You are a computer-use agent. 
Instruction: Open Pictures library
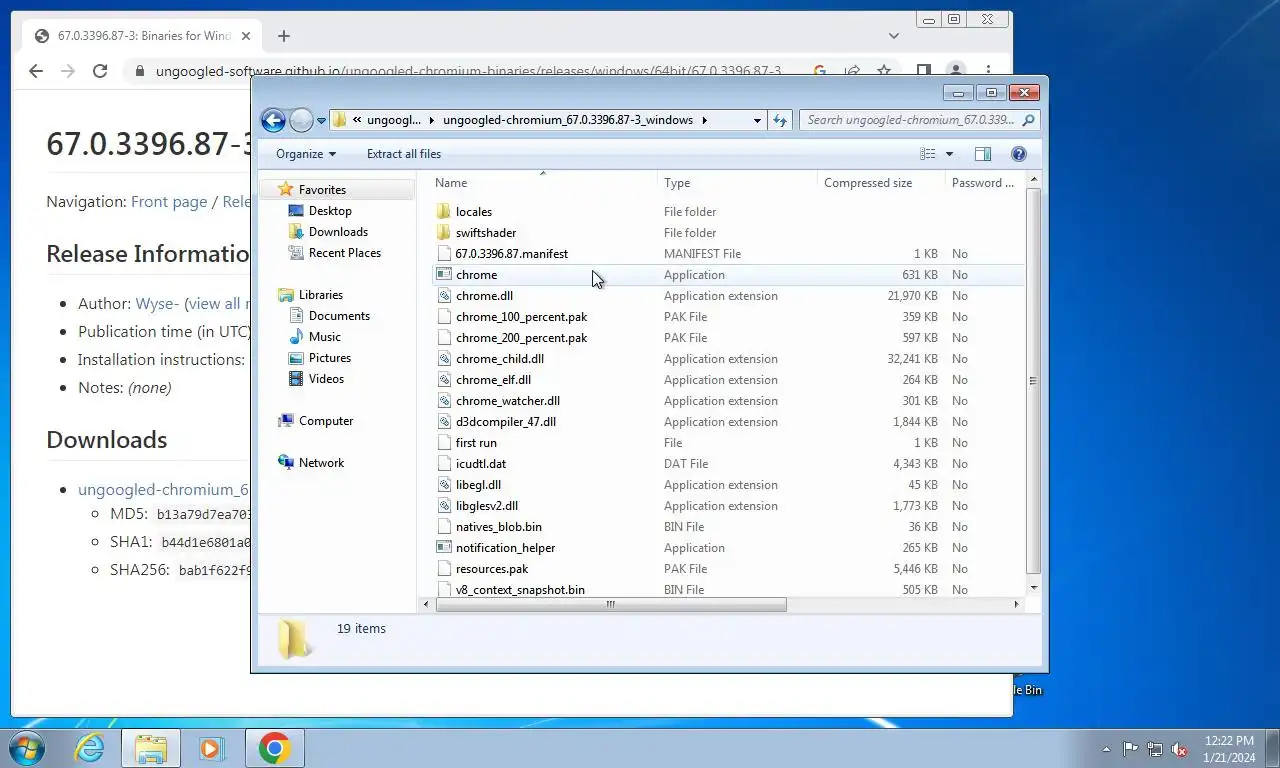330,358
